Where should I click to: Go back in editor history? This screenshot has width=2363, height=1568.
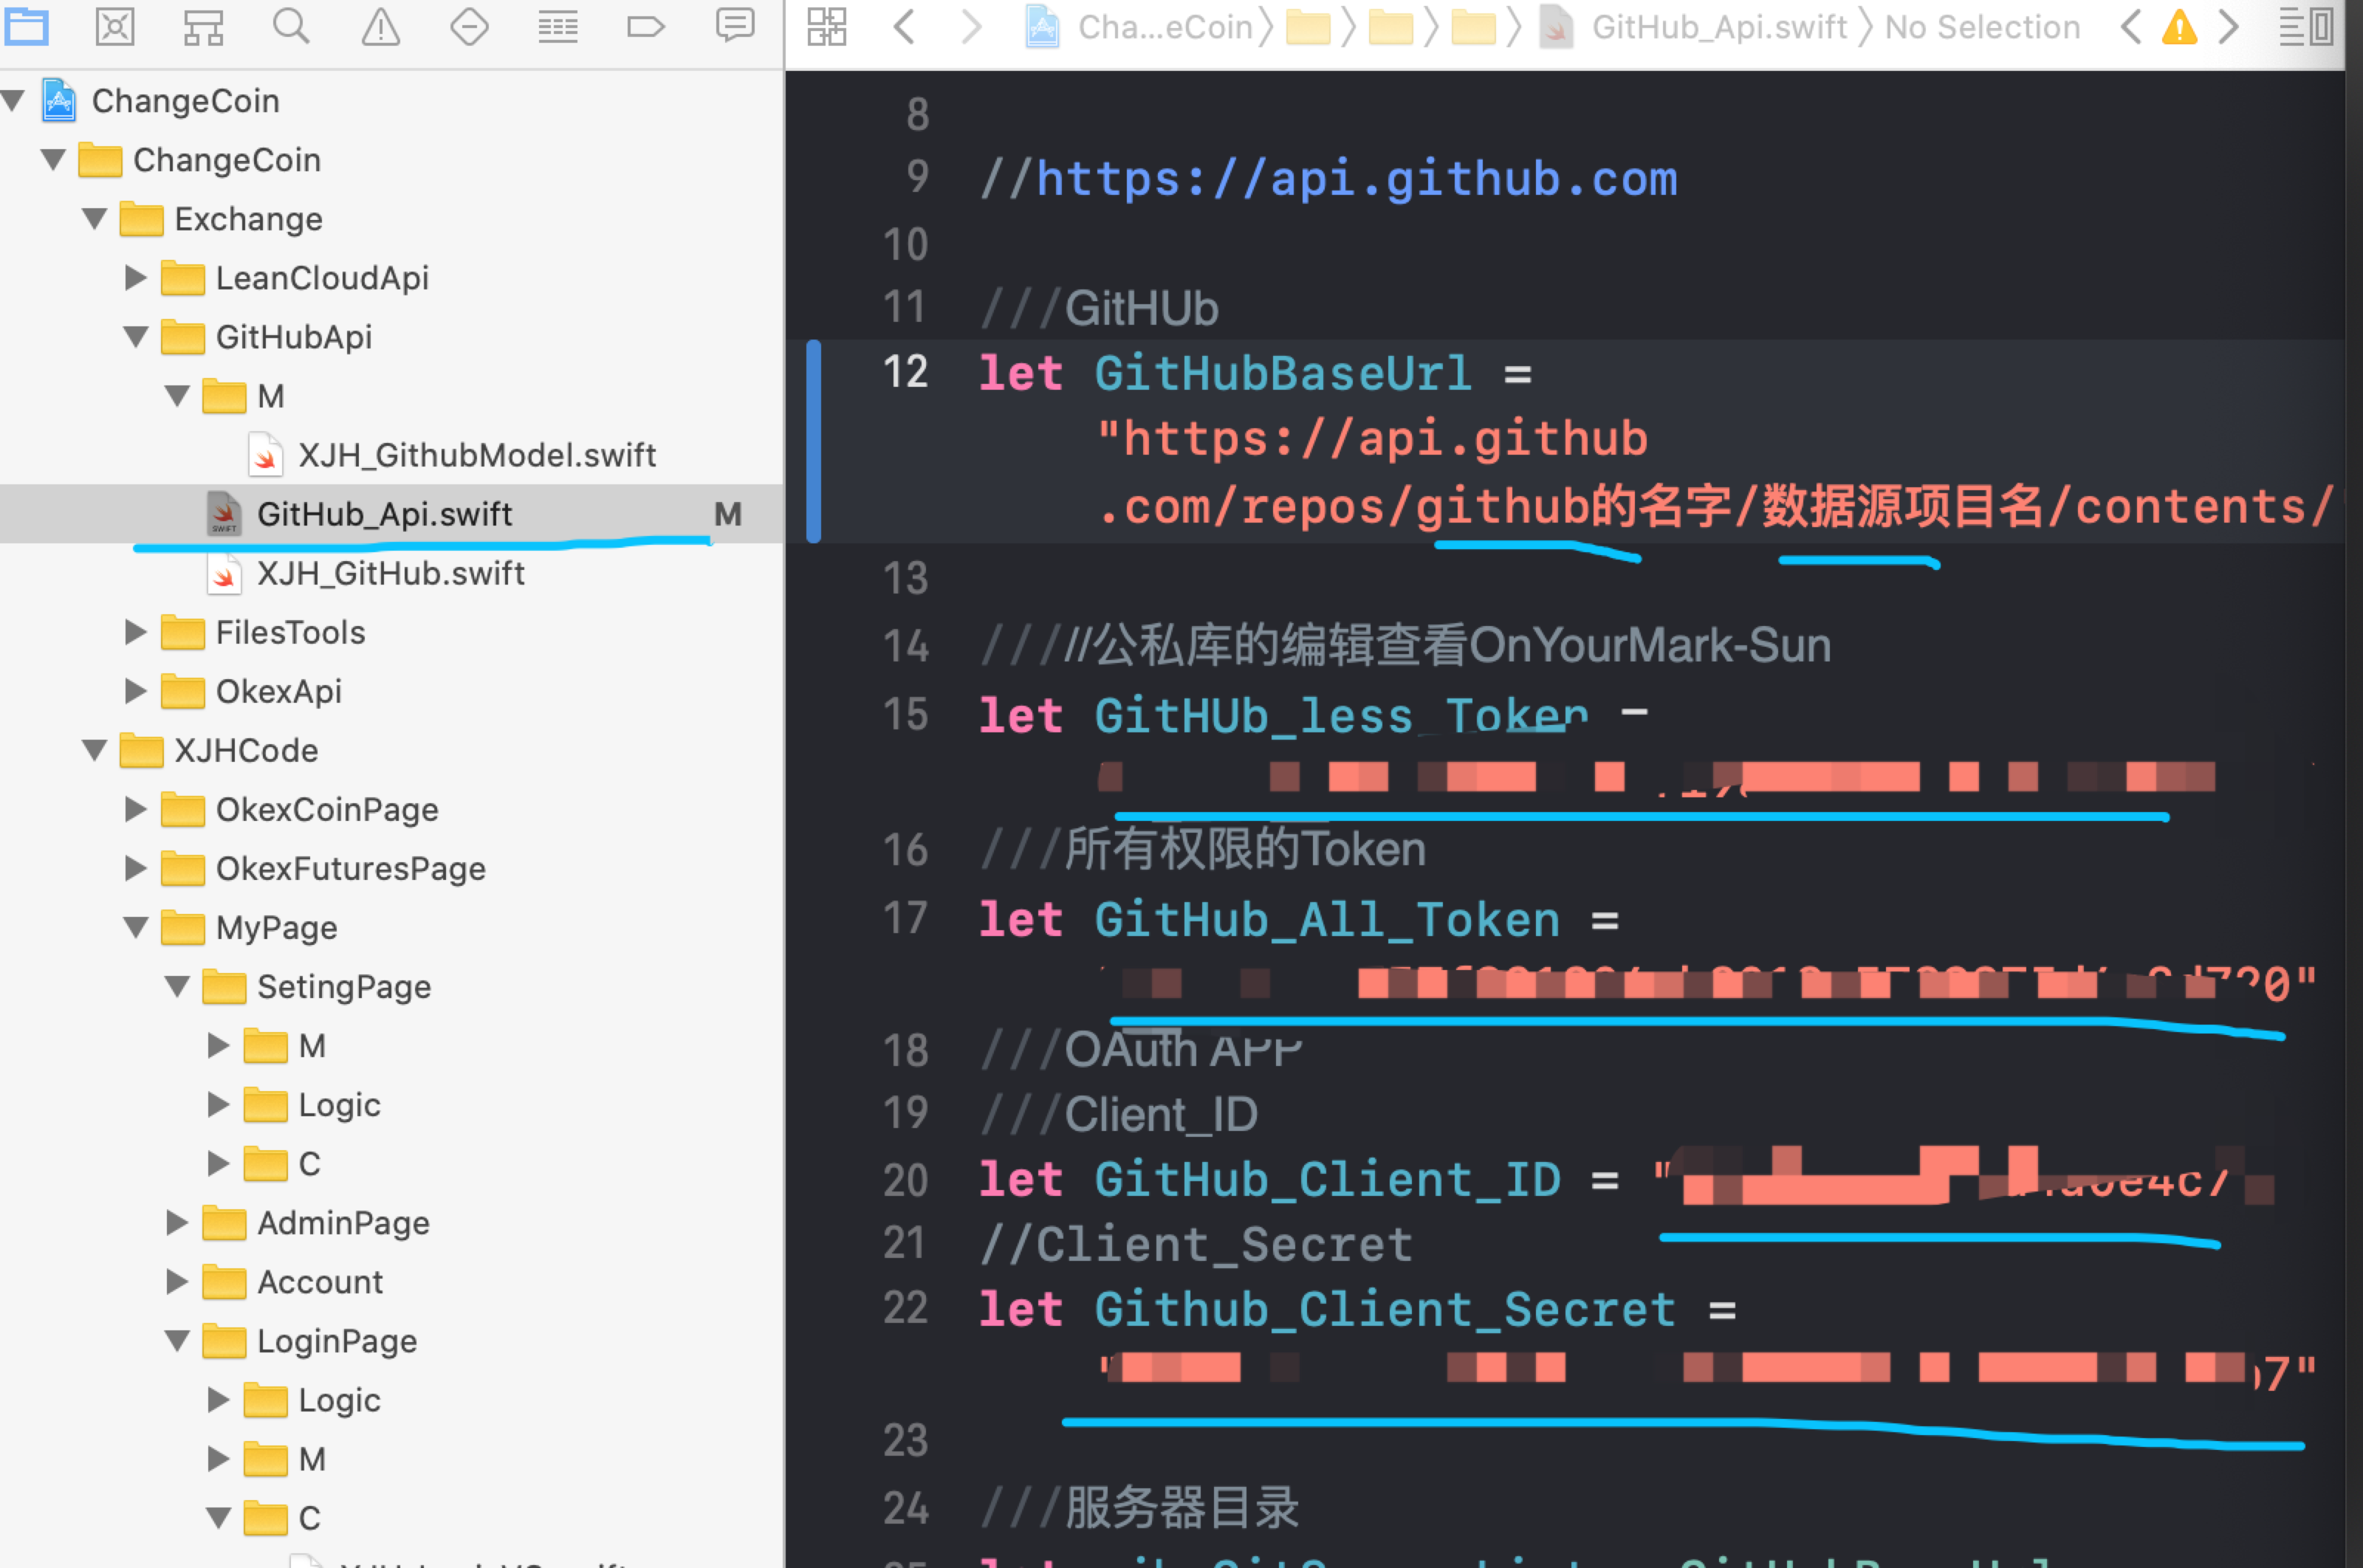click(904, 27)
